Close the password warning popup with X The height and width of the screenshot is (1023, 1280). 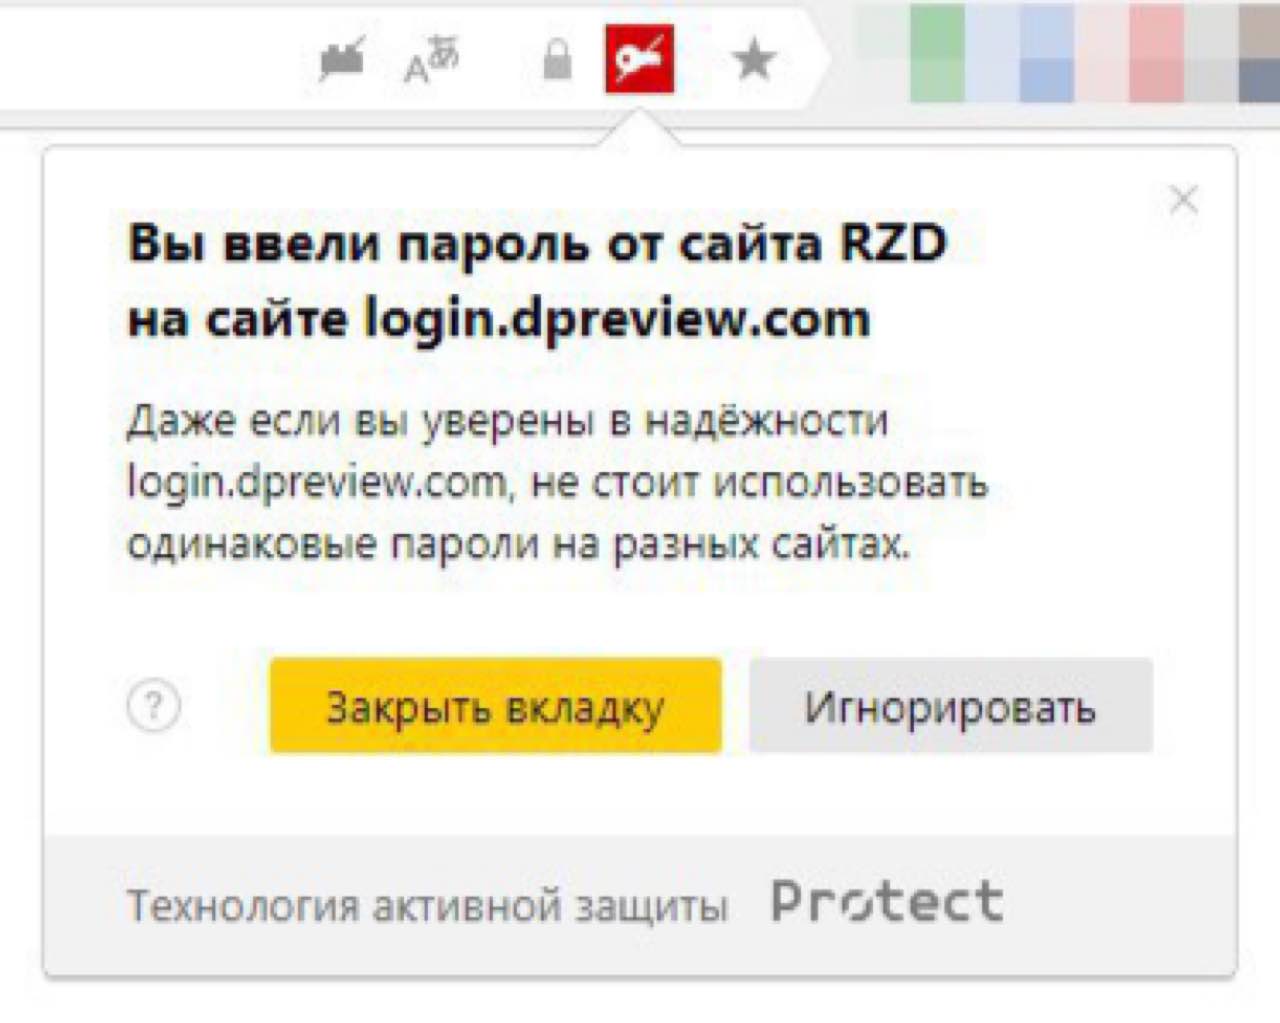pos(1184,200)
